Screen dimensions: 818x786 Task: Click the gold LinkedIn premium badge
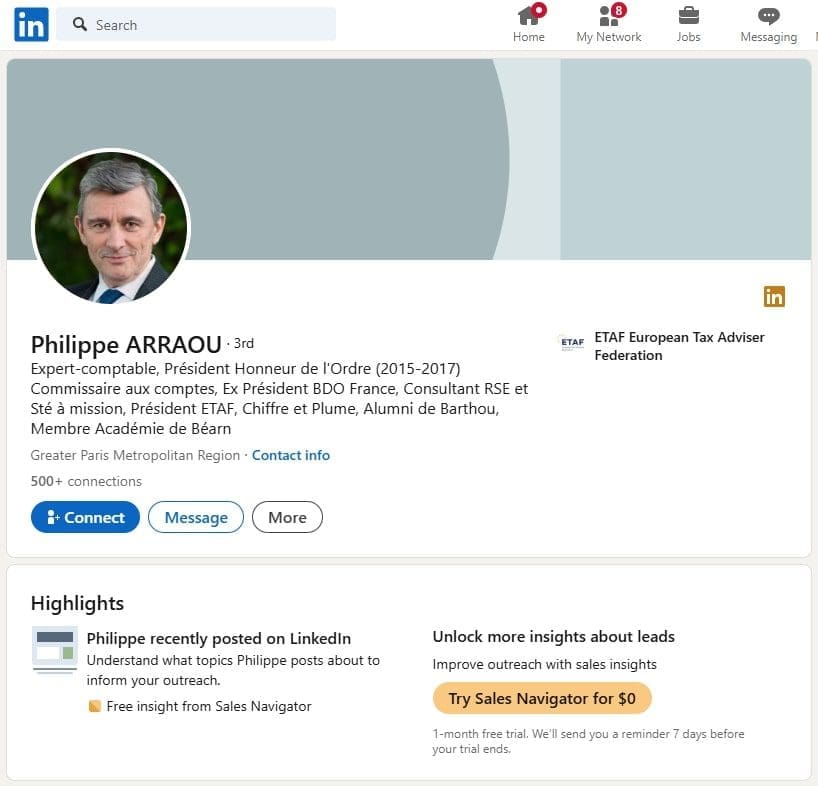(774, 297)
